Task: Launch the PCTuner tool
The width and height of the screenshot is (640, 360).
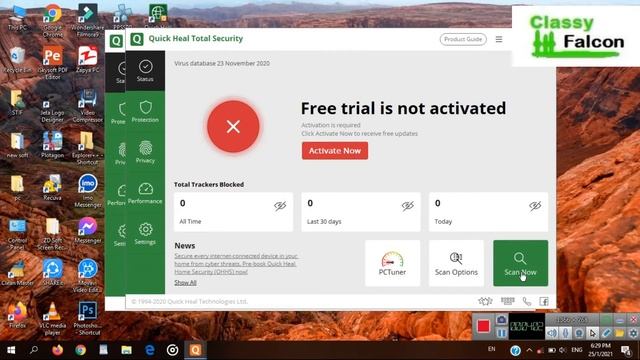Action: (392, 263)
